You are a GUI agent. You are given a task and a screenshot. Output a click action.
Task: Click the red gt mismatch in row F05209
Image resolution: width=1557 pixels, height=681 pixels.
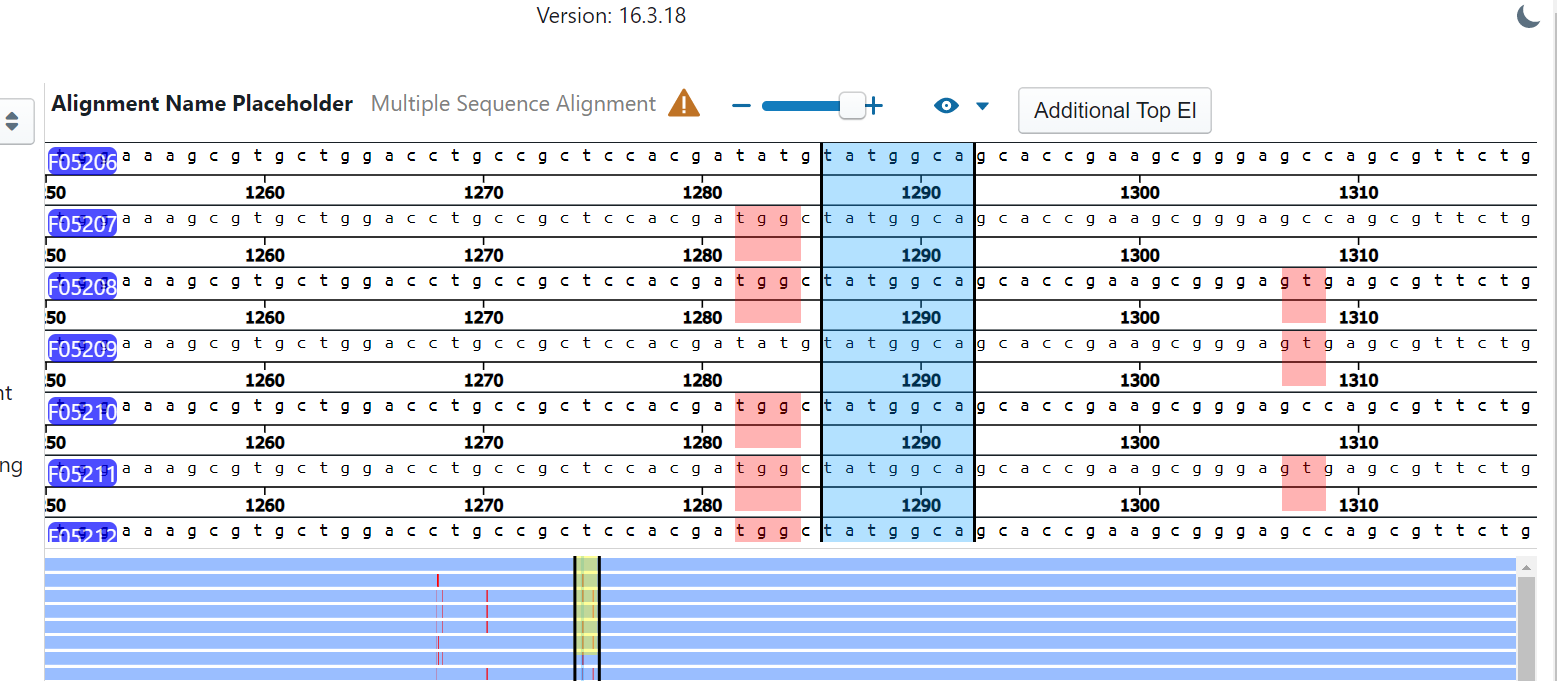pos(1304,358)
